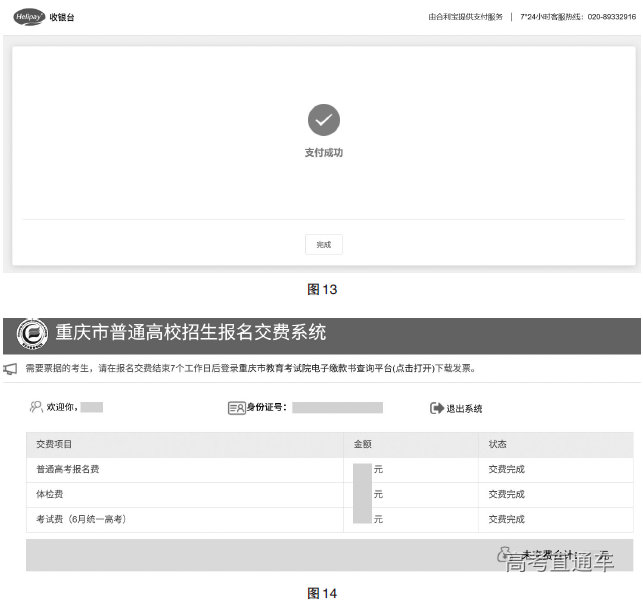Click the 由合利宝提供支付服务 text
The width and height of the screenshot is (643, 602).
pos(465,17)
